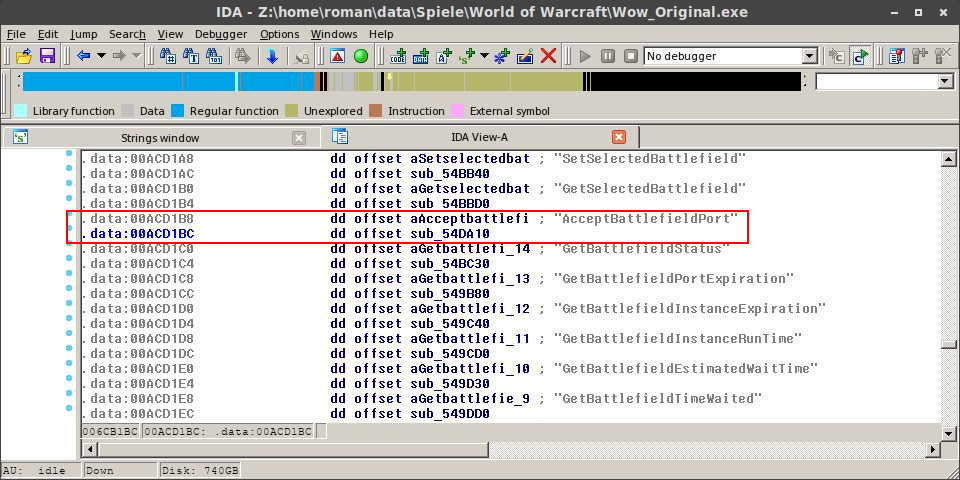This screenshot has height=480, width=960.
Task: Click aAcceptbattlefi offset name
Action: pyautogui.click(x=469, y=219)
